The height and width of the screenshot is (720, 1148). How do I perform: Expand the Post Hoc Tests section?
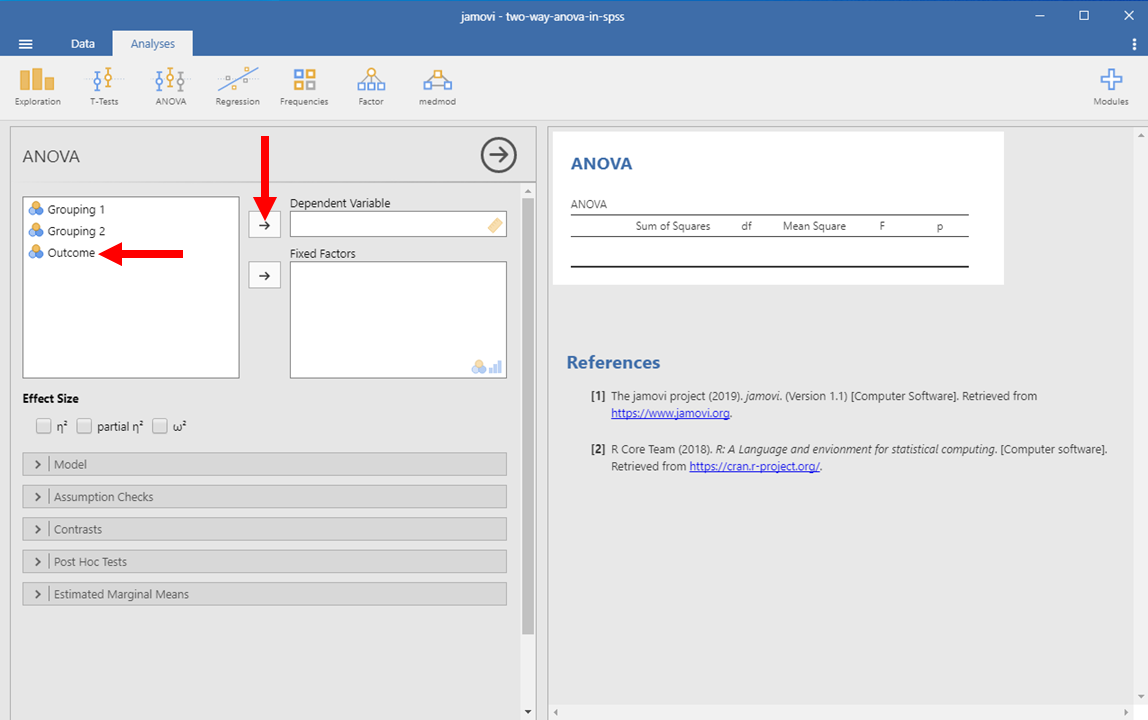tap(264, 562)
